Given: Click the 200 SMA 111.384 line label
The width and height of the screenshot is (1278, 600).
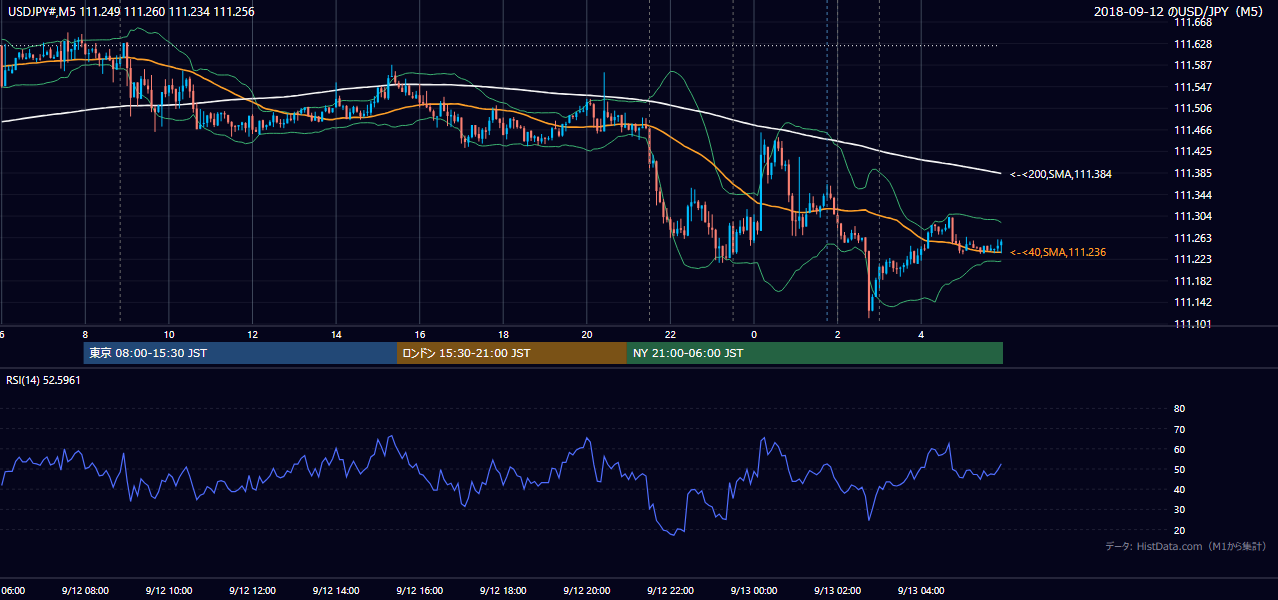Looking at the screenshot, I should click(x=1061, y=174).
